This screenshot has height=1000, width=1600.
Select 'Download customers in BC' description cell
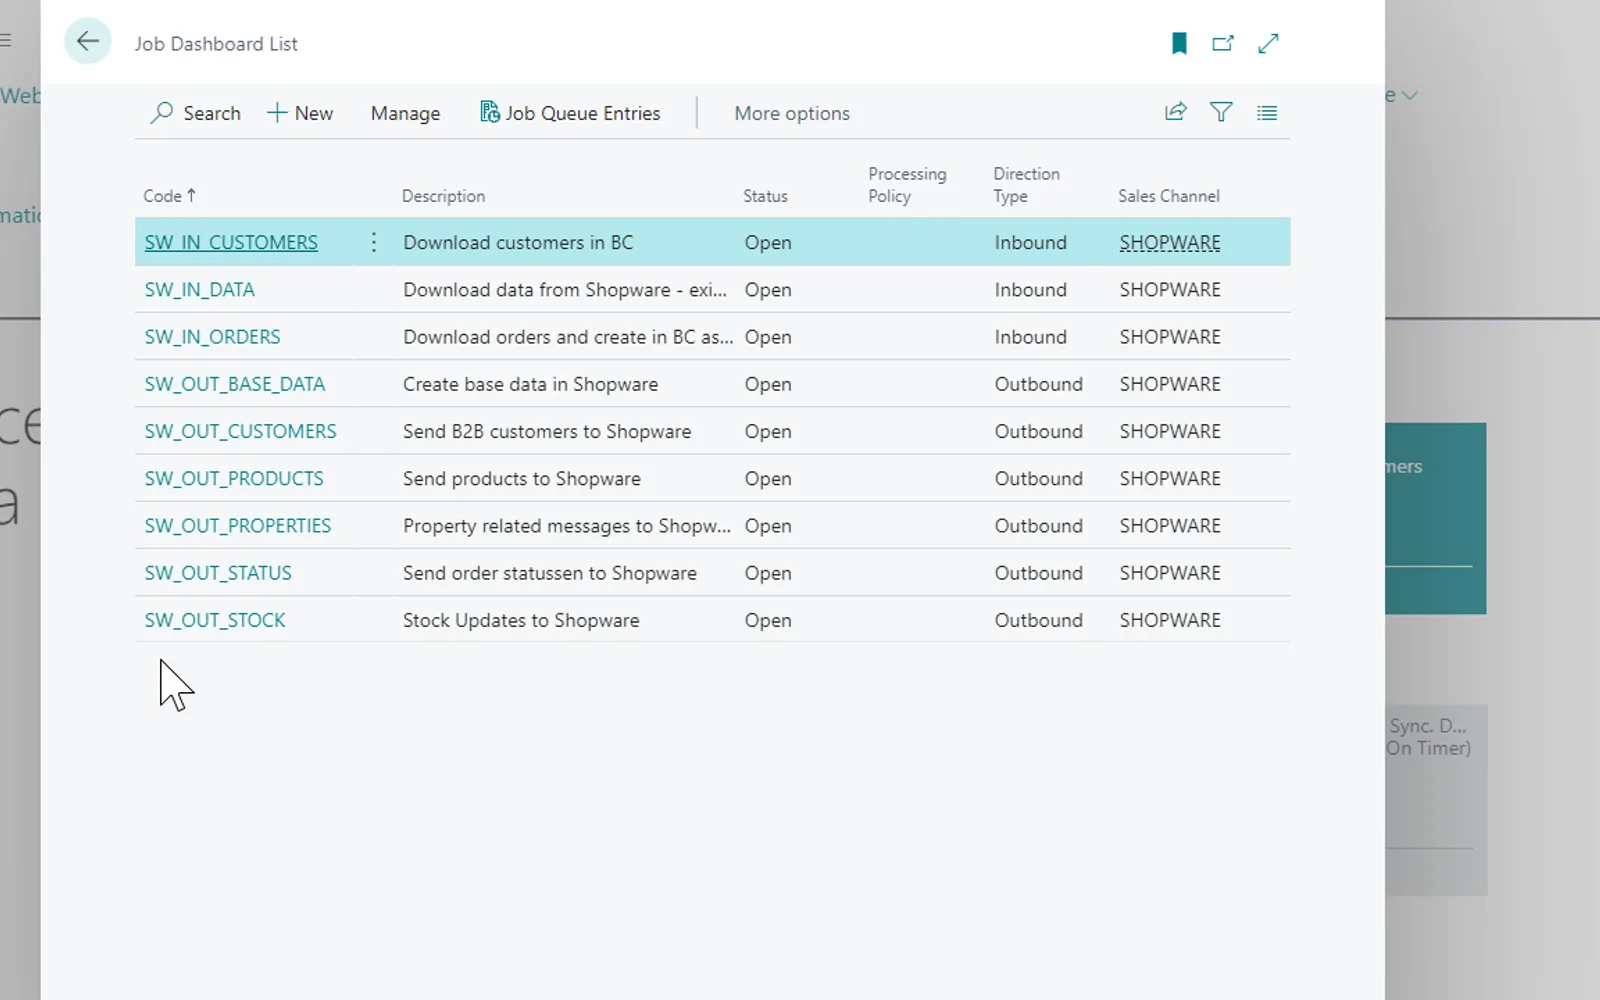coord(518,242)
